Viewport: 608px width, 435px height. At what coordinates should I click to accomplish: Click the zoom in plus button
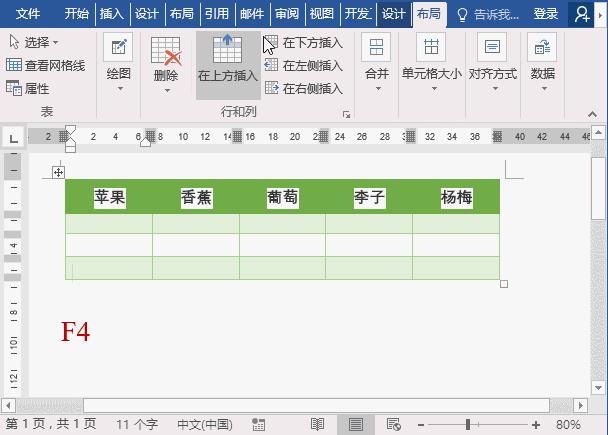[536, 425]
